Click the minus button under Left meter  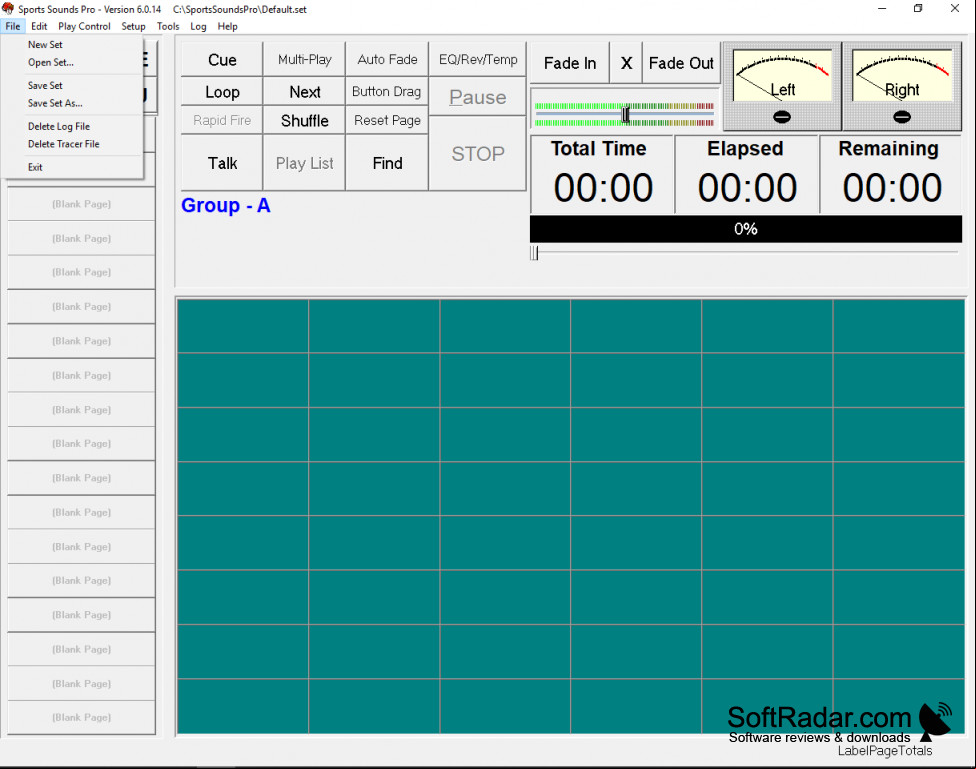point(782,116)
